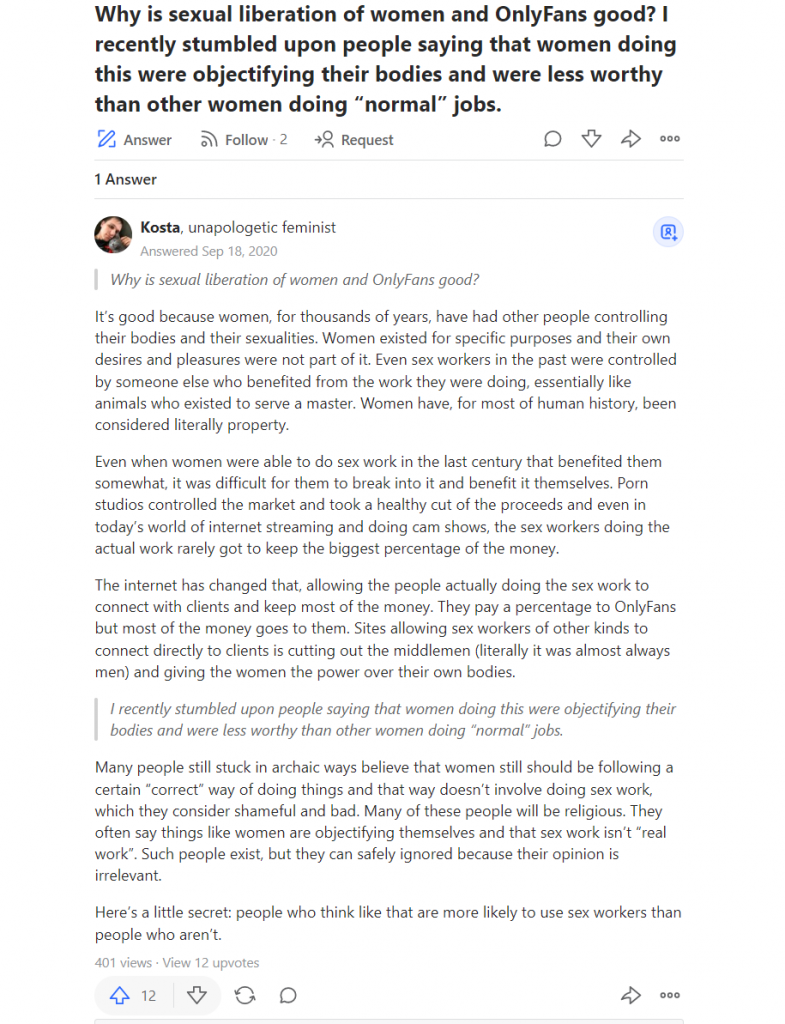
Task: Follow this question
Action: pos(243,140)
